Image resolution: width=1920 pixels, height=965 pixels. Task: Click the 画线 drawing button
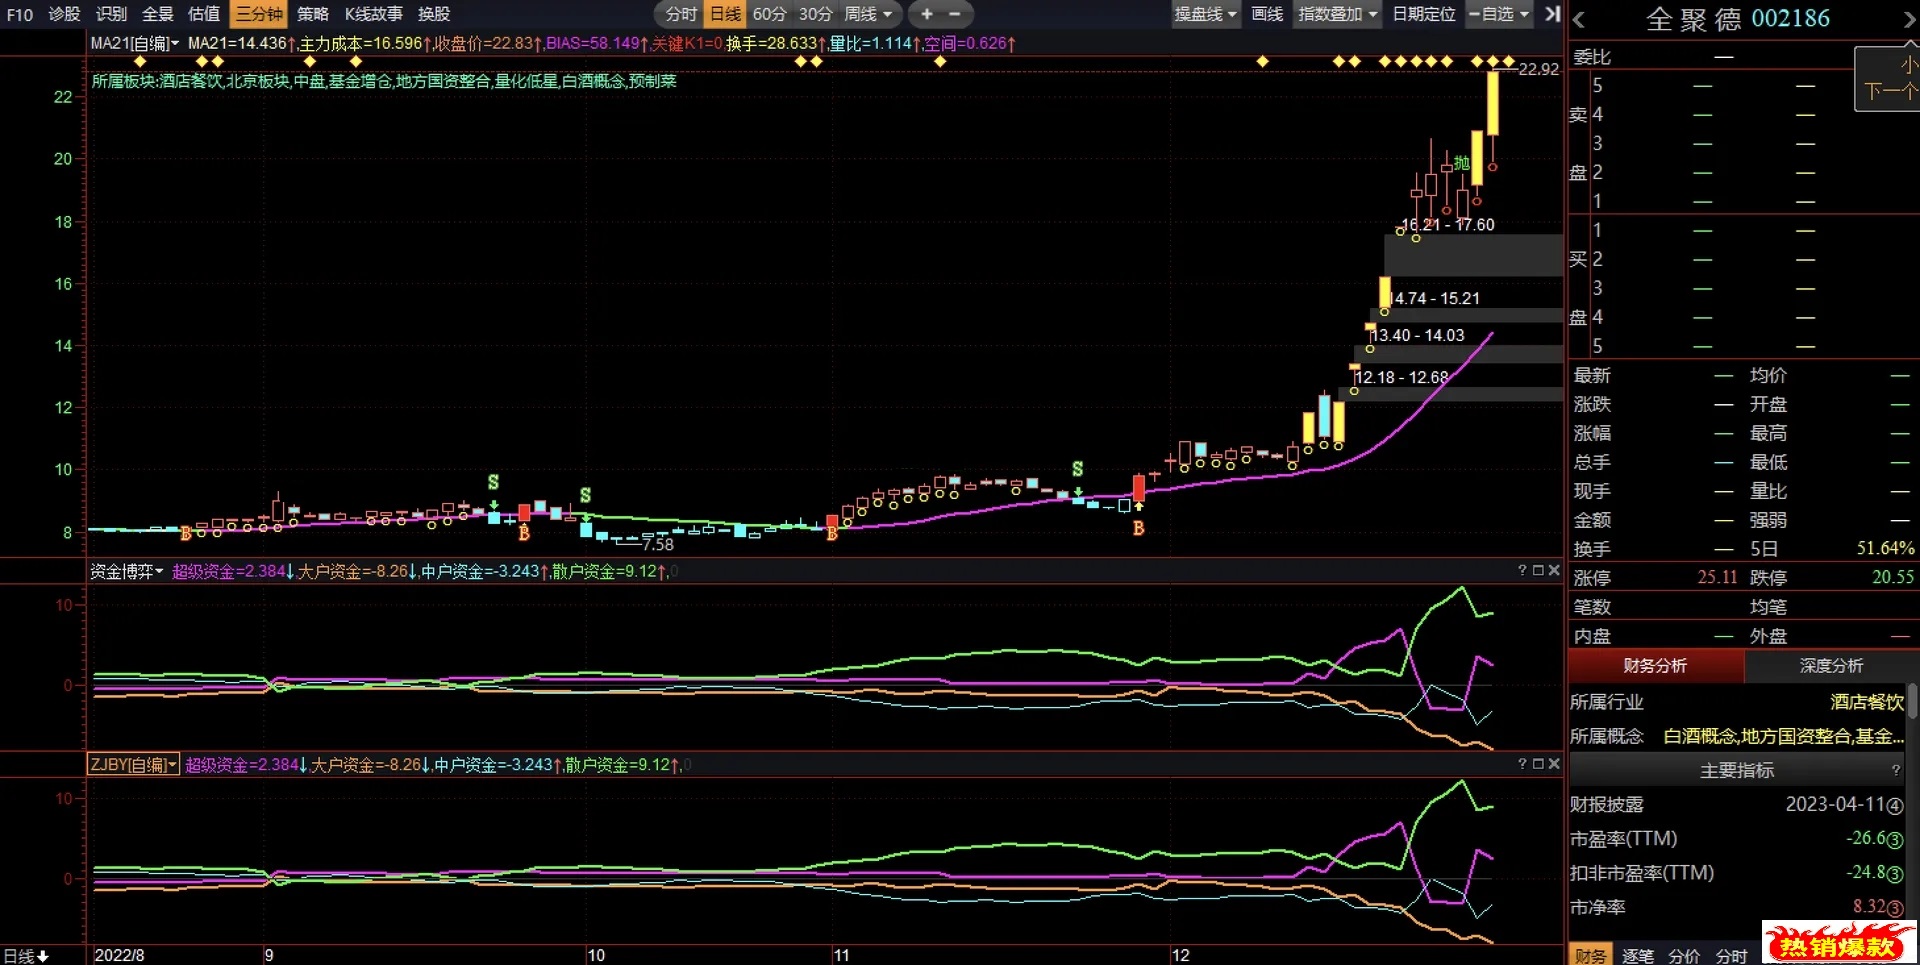click(1267, 14)
